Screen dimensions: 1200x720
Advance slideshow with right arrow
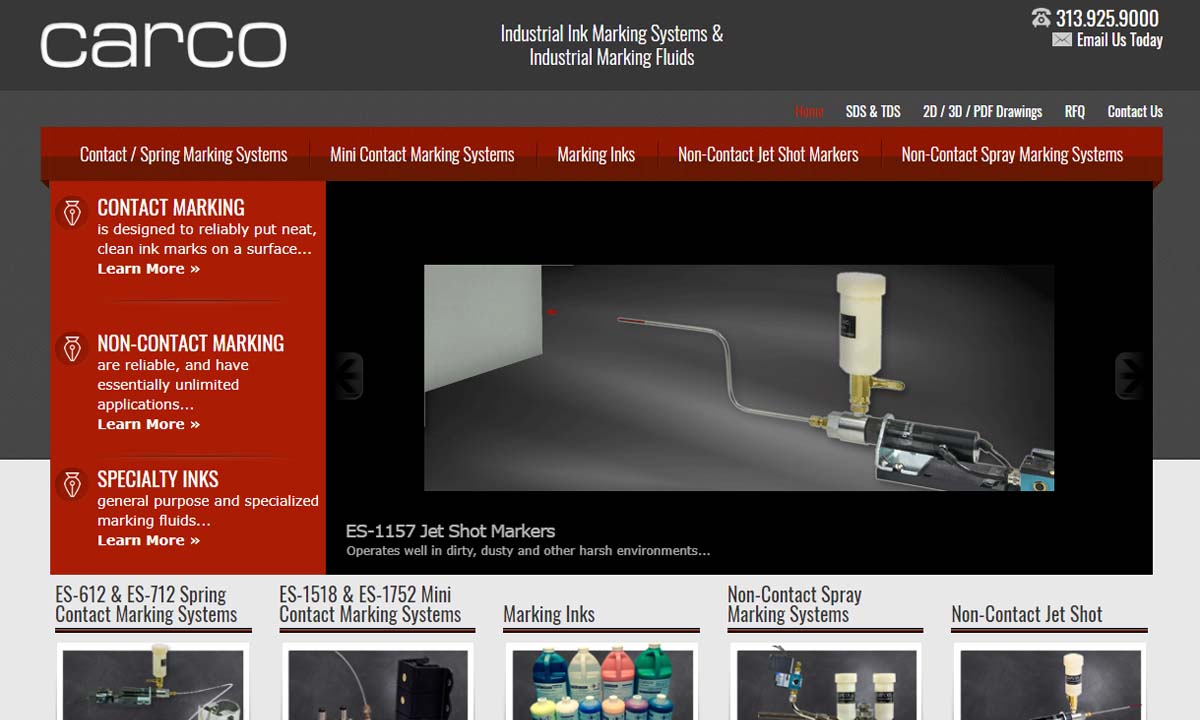(x=1129, y=376)
